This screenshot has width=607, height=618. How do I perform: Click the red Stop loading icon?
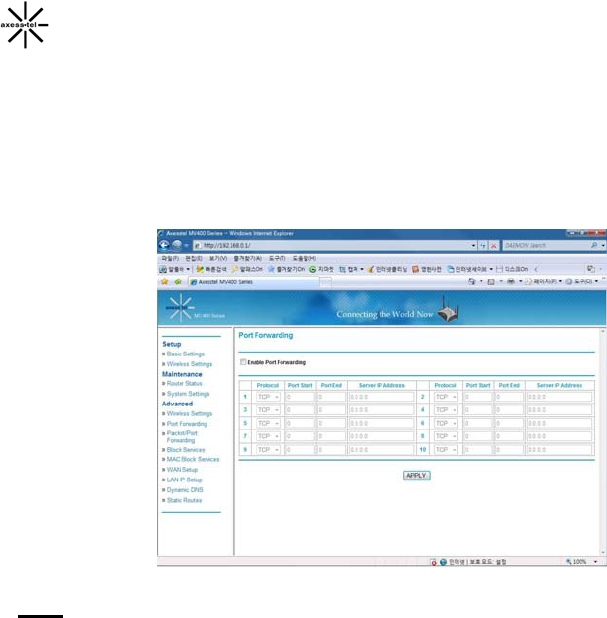(x=493, y=246)
